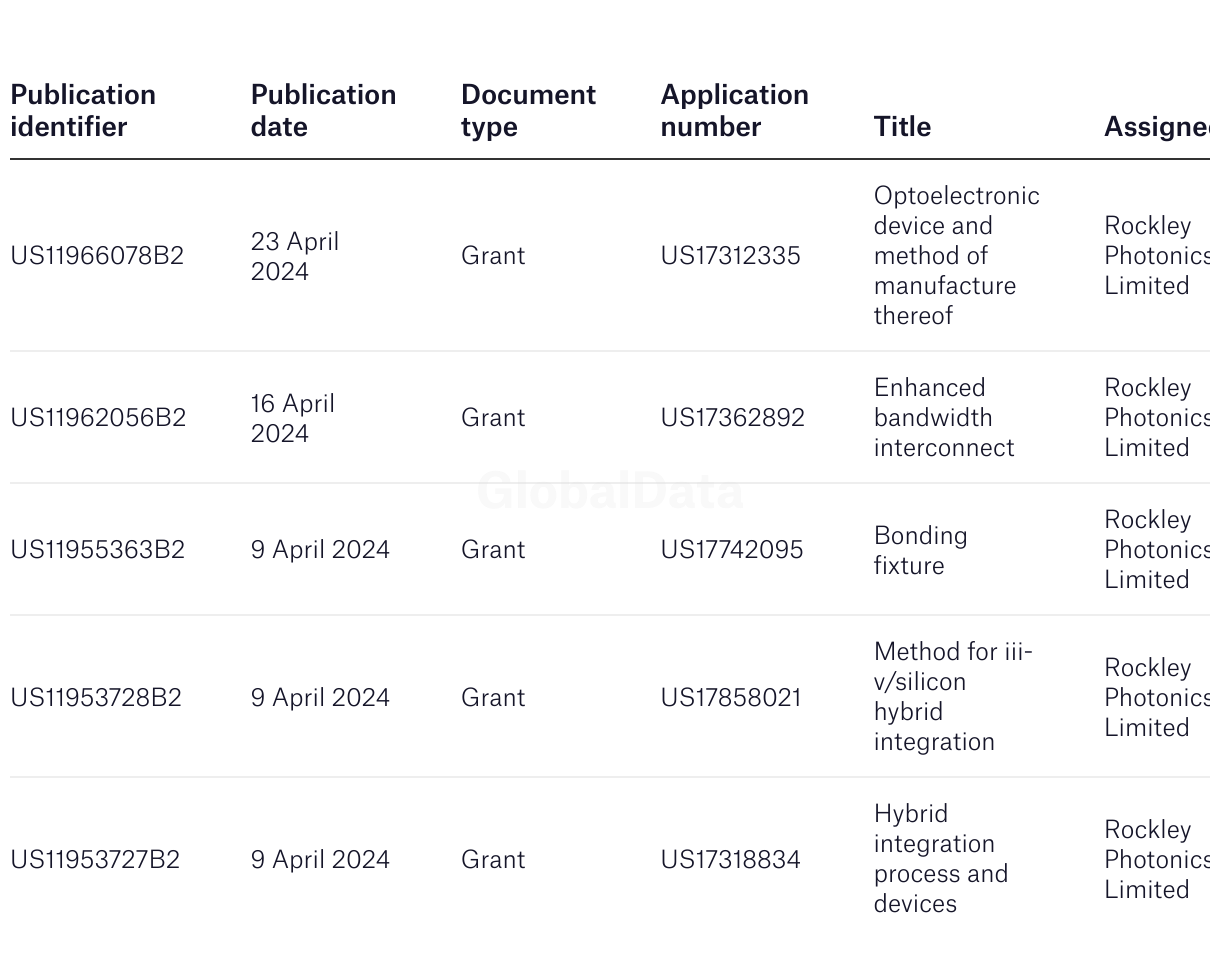The height and width of the screenshot is (980, 1220).
Task: Click the Publication identifier column header
Action: click(x=83, y=111)
